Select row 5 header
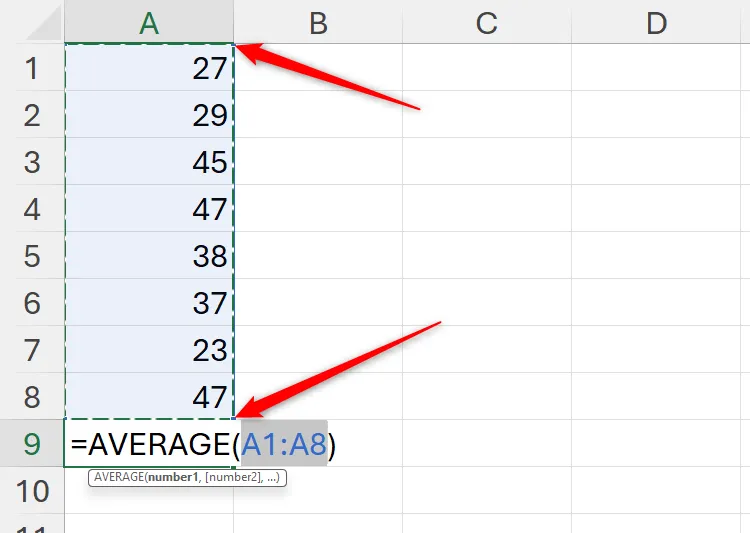 [32, 255]
